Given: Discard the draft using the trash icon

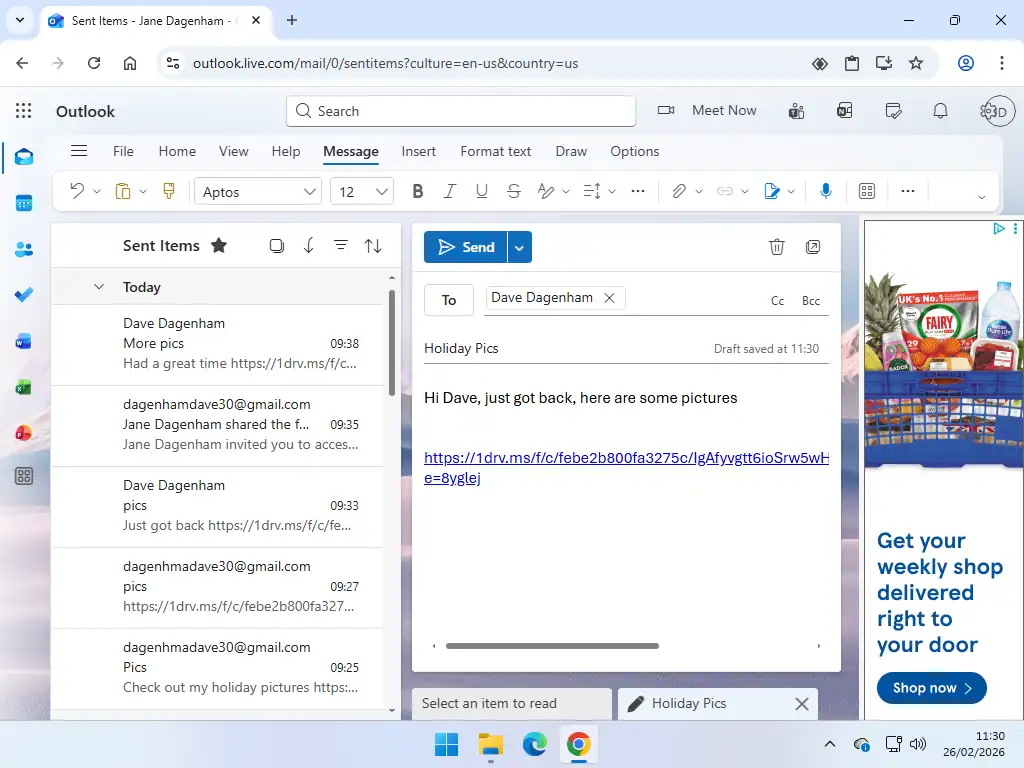Looking at the screenshot, I should [x=777, y=246].
